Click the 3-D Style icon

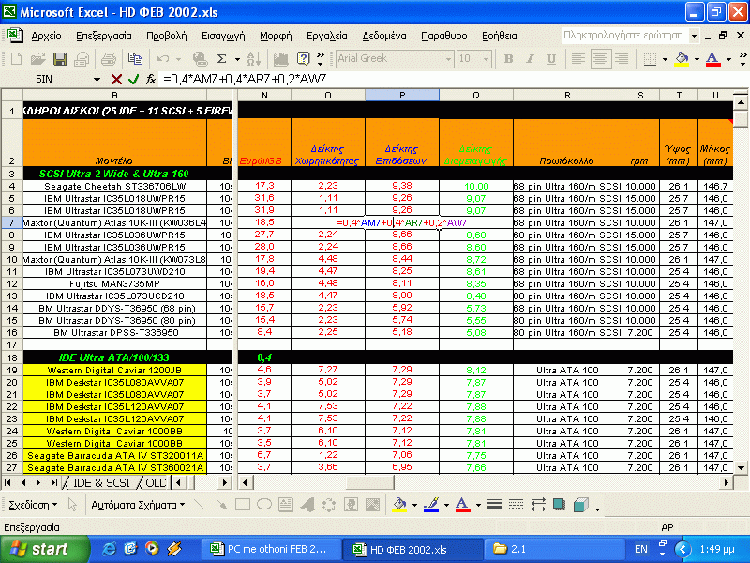581,505
